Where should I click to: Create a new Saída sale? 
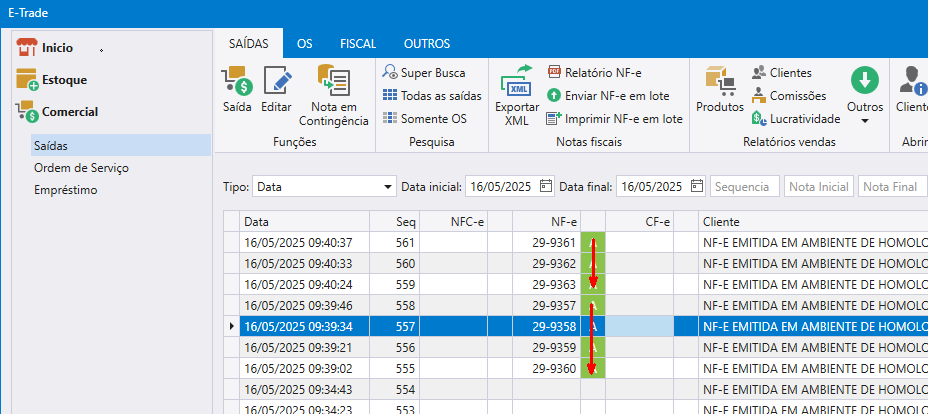point(237,89)
